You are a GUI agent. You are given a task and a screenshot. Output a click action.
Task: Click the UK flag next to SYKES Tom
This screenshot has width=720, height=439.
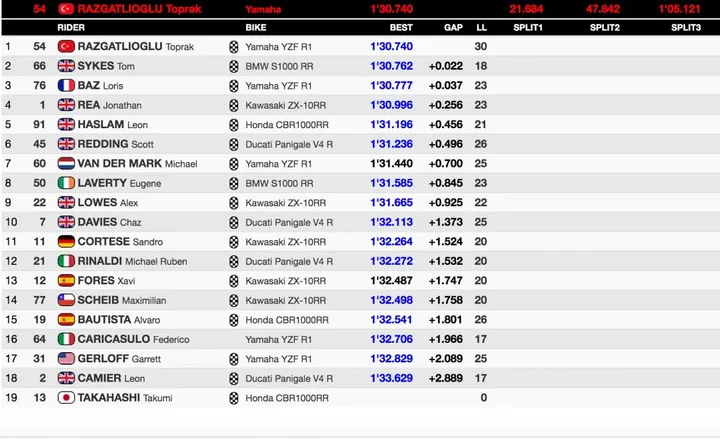tap(66, 66)
